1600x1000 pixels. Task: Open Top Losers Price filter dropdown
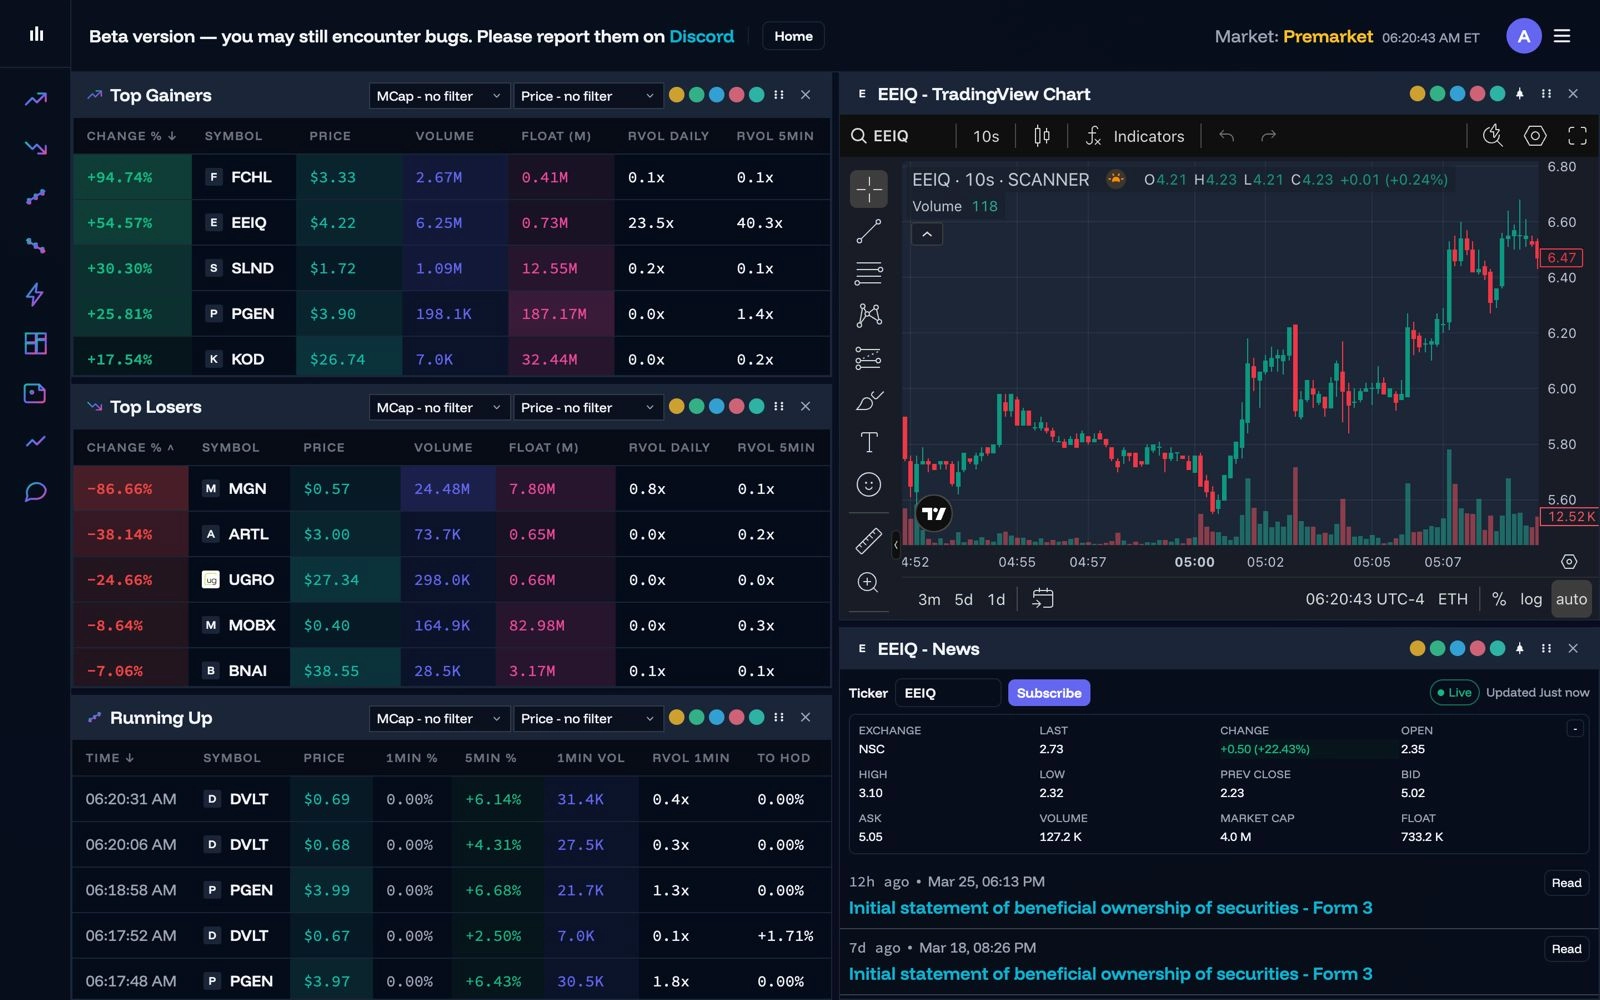point(586,408)
